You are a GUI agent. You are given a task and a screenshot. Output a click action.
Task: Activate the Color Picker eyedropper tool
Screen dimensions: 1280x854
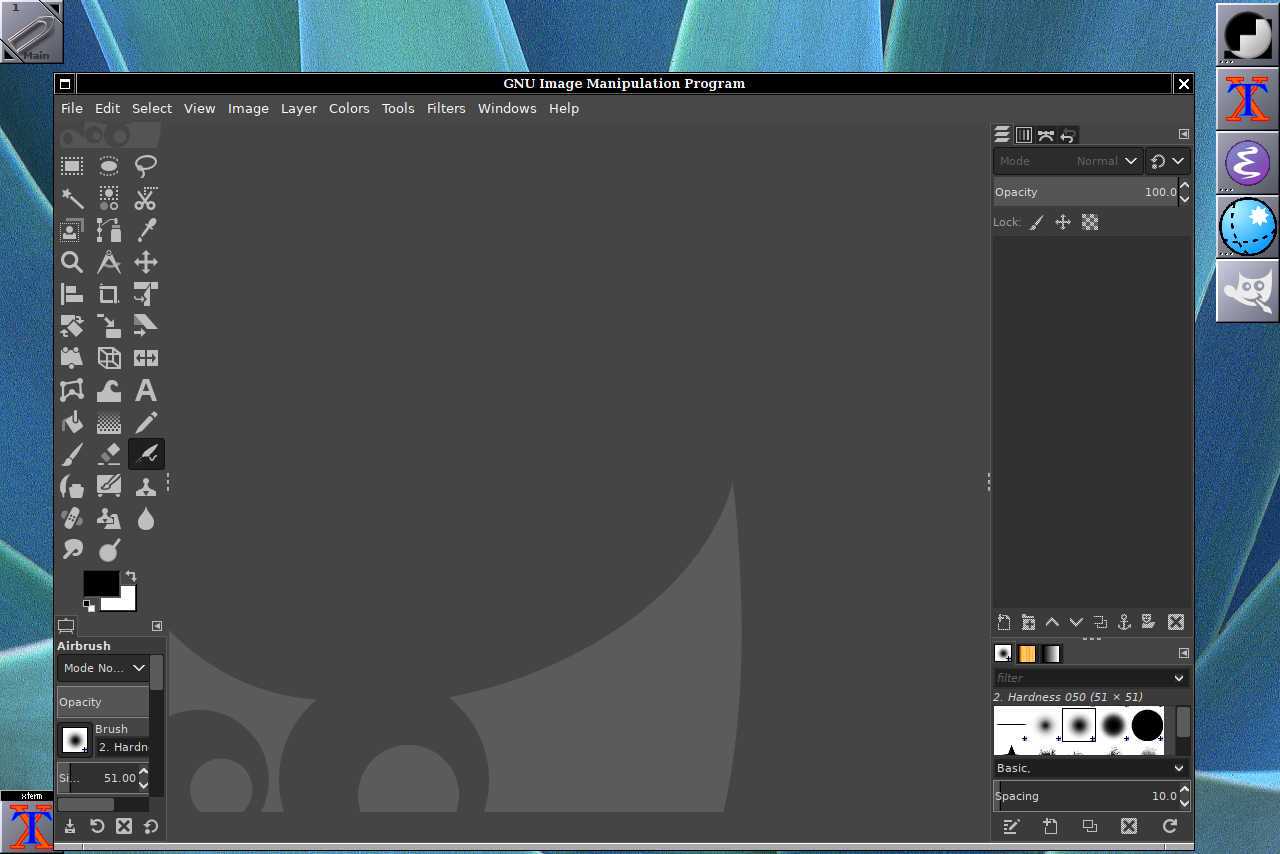[146, 230]
